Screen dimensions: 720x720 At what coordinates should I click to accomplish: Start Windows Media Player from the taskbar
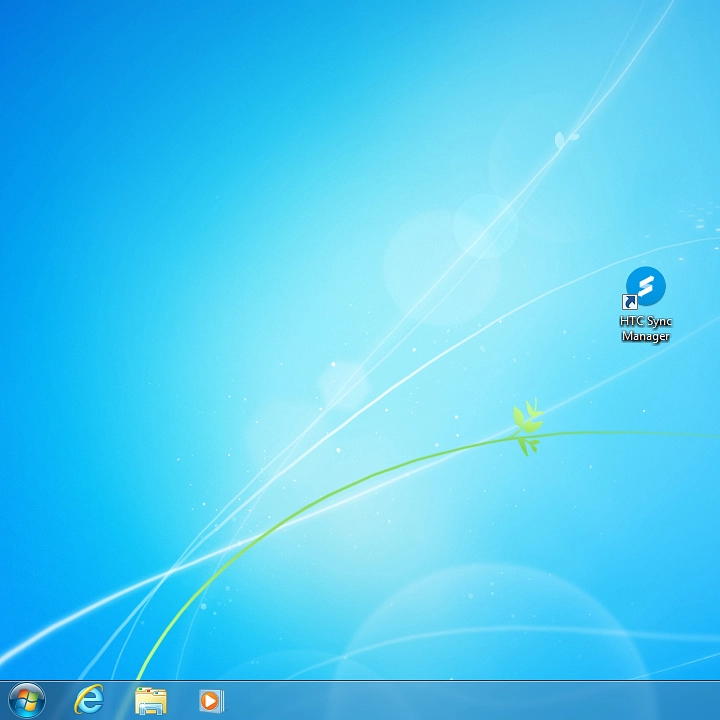point(211,700)
